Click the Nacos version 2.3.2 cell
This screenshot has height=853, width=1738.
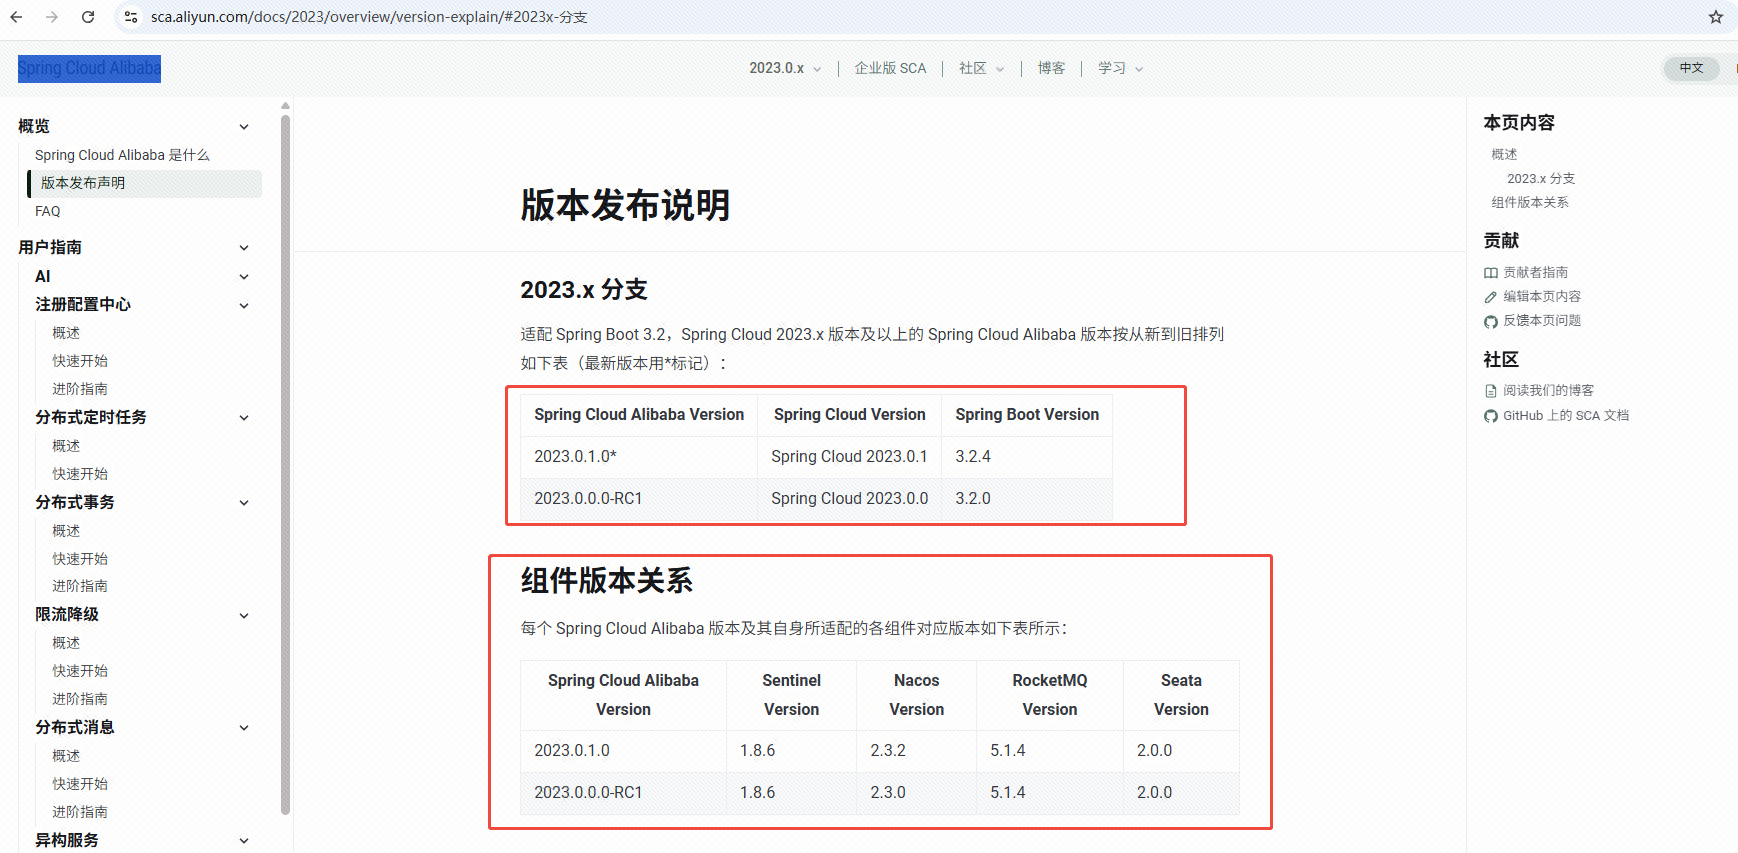pos(916,750)
